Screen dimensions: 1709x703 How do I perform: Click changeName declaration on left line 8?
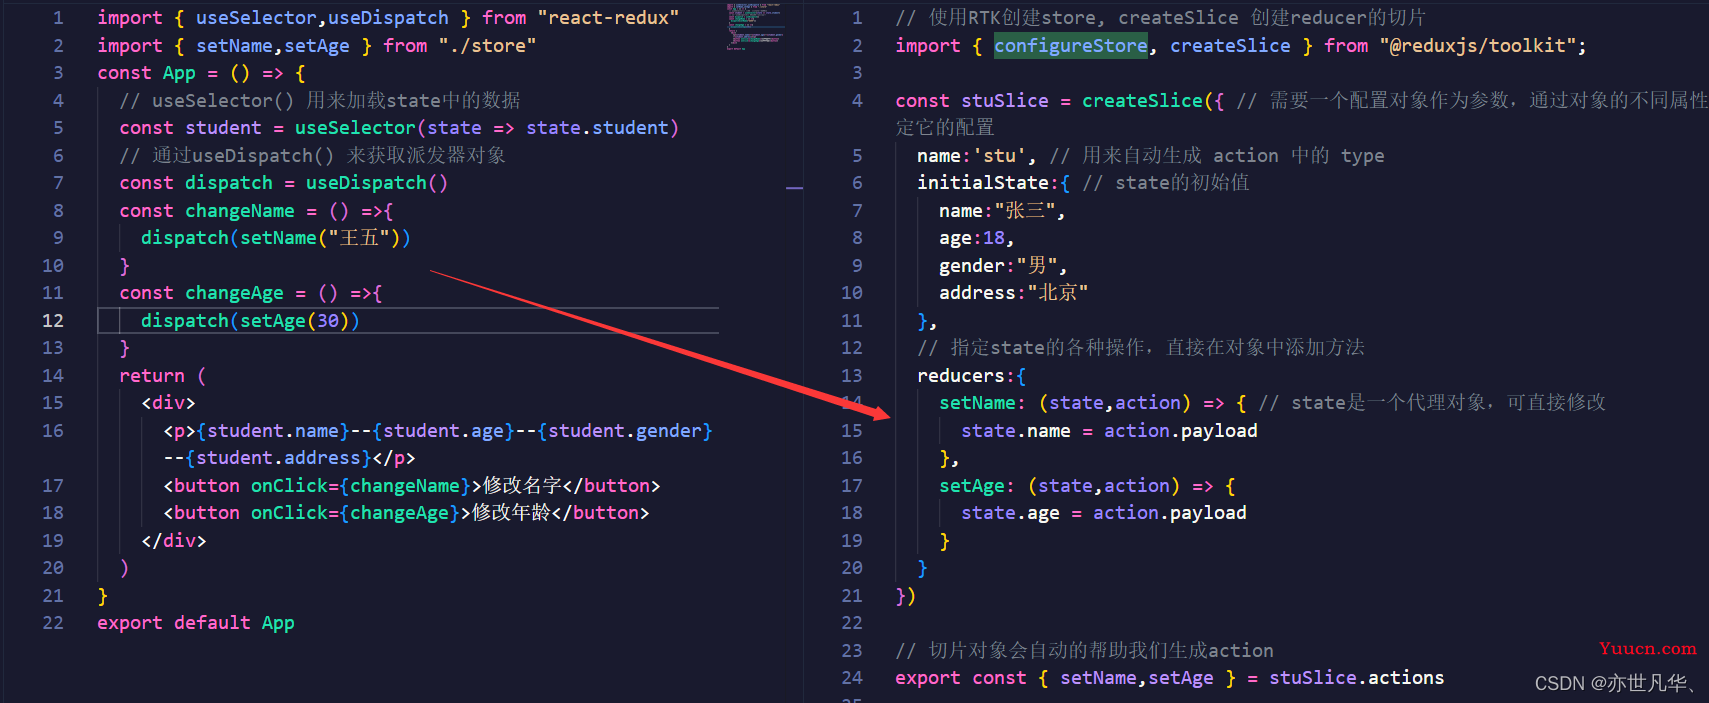[x=240, y=211]
